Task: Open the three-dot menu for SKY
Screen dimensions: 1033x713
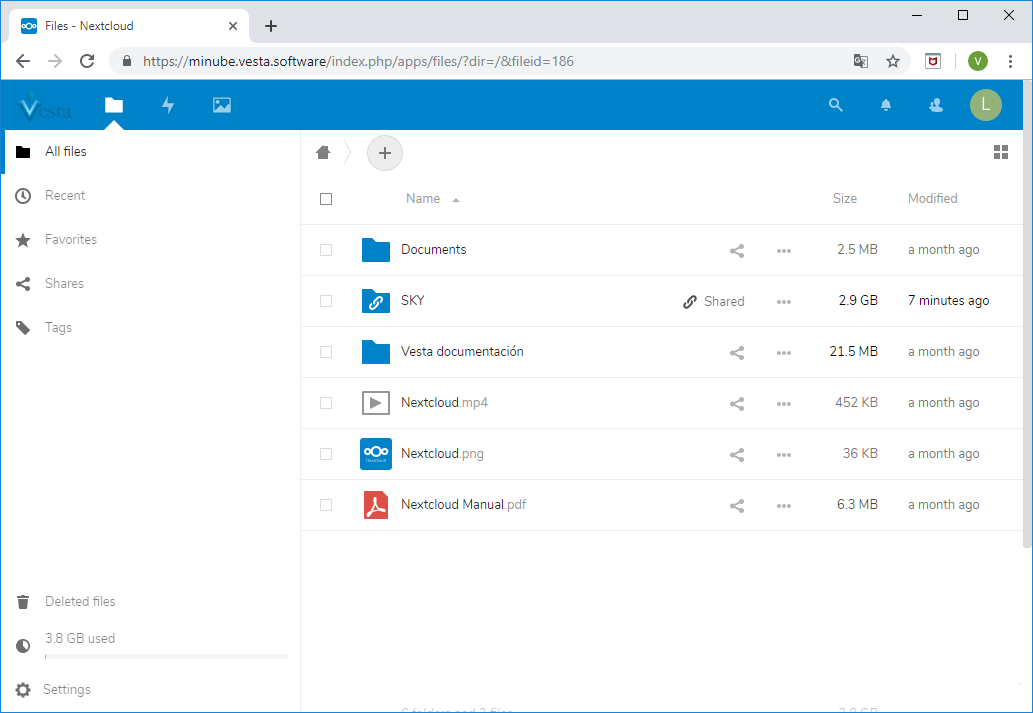Action: [x=784, y=302]
